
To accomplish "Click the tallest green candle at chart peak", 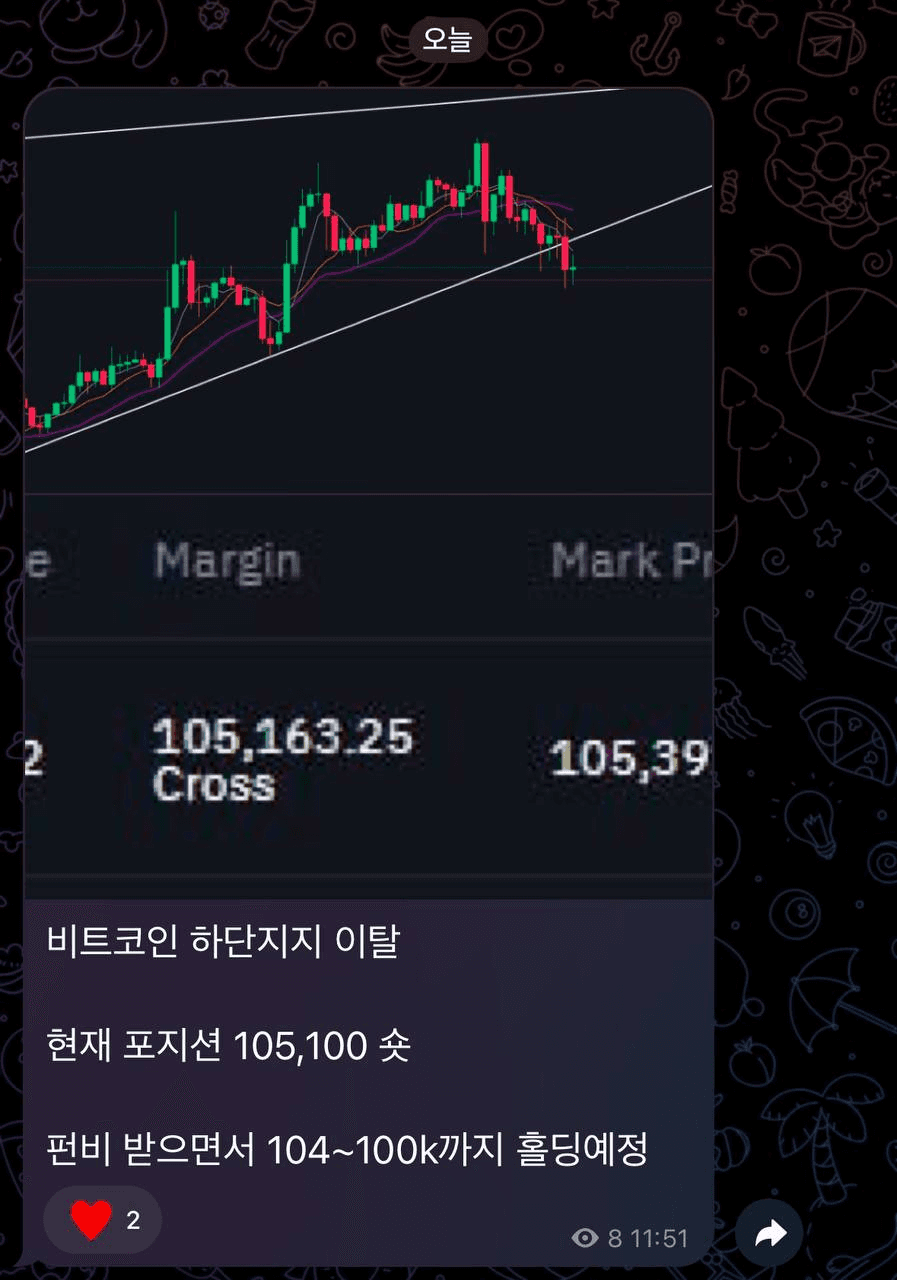I will [477, 164].
